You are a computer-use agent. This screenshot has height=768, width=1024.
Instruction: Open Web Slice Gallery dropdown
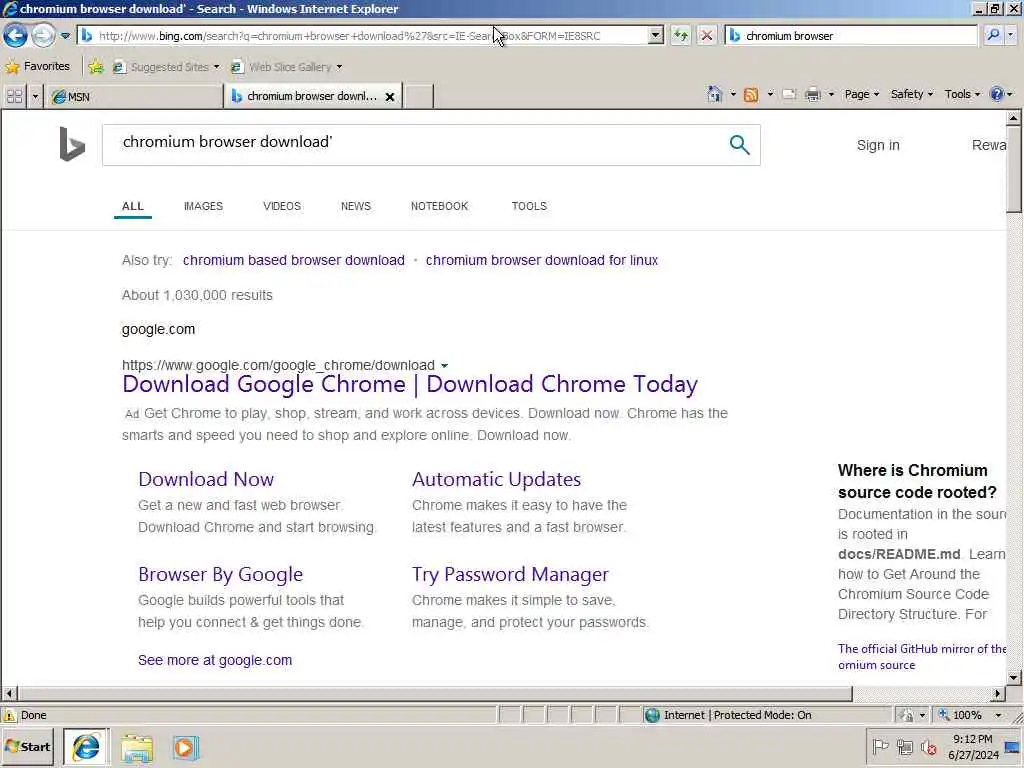coord(286,67)
